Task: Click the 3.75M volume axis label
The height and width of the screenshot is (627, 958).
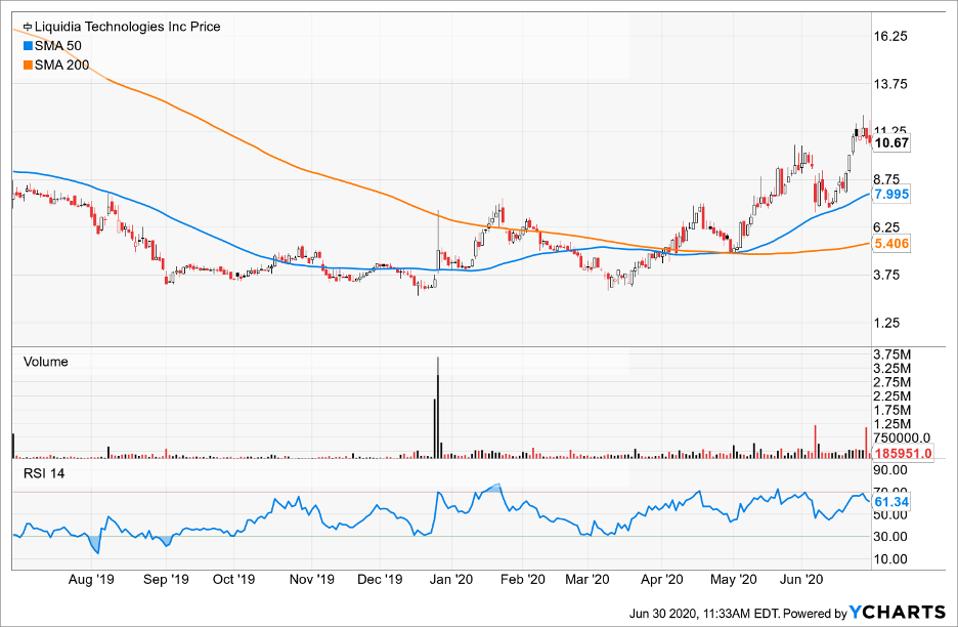Action: pos(893,355)
